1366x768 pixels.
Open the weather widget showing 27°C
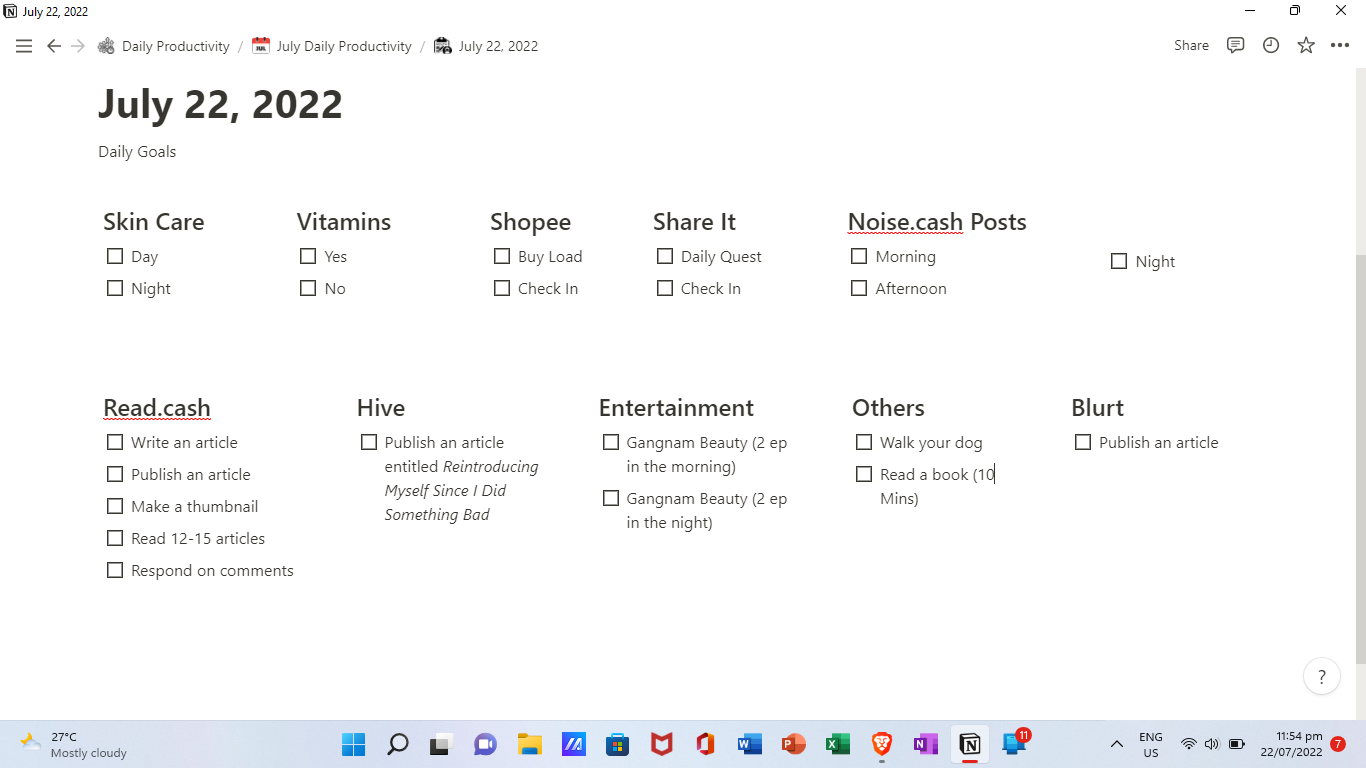coord(74,744)
